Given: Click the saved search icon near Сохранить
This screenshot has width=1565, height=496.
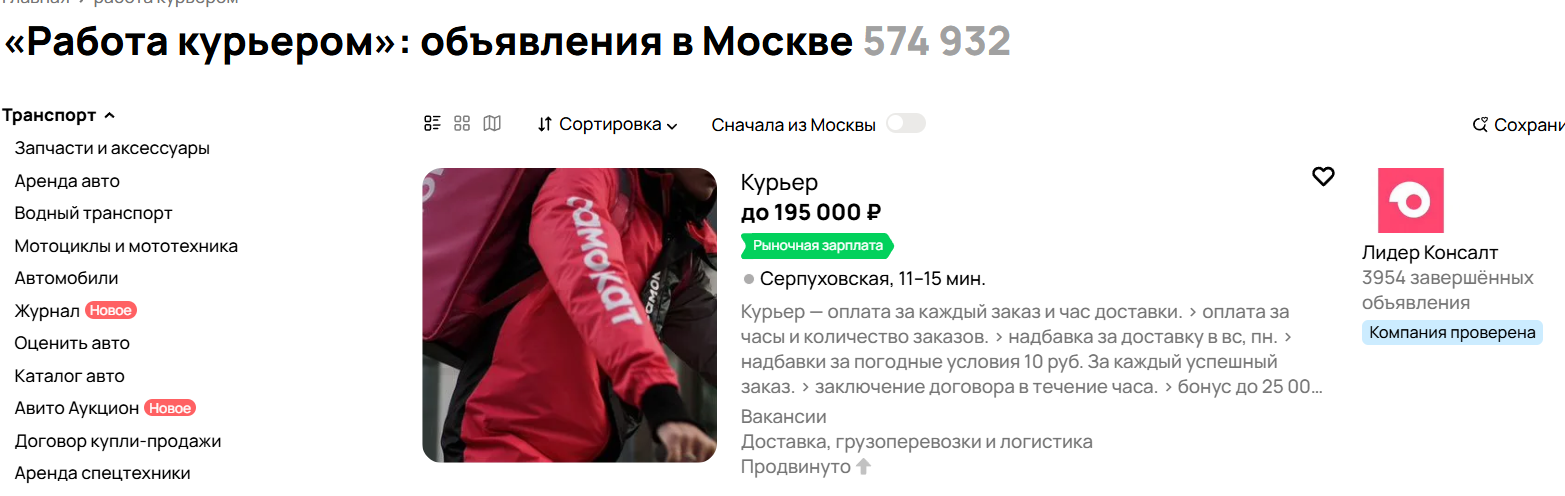Looking at the screenshot, I should 1481,125.
